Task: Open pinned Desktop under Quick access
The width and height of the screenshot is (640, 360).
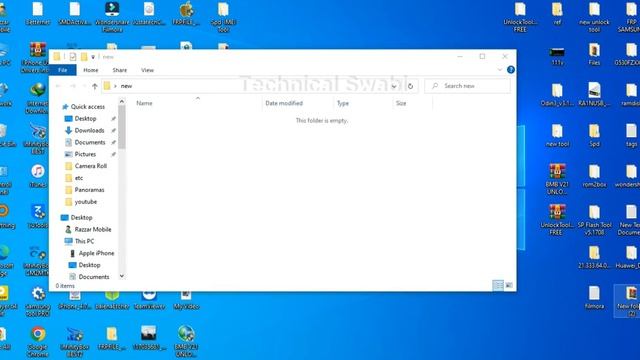Action: point(85,118)
